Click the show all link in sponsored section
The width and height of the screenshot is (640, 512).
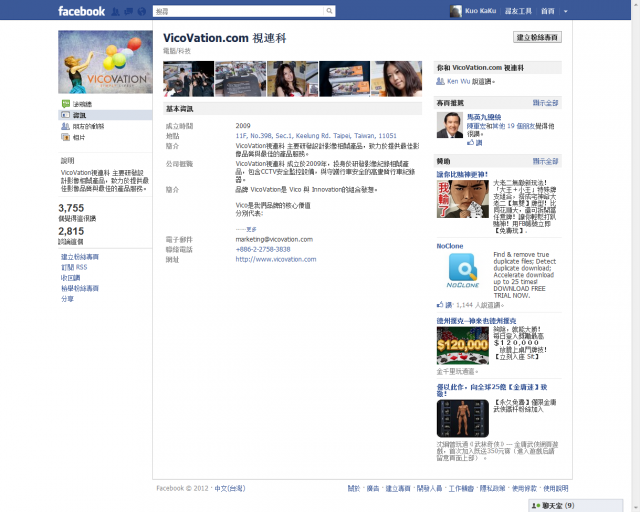(x=545, y=161)
